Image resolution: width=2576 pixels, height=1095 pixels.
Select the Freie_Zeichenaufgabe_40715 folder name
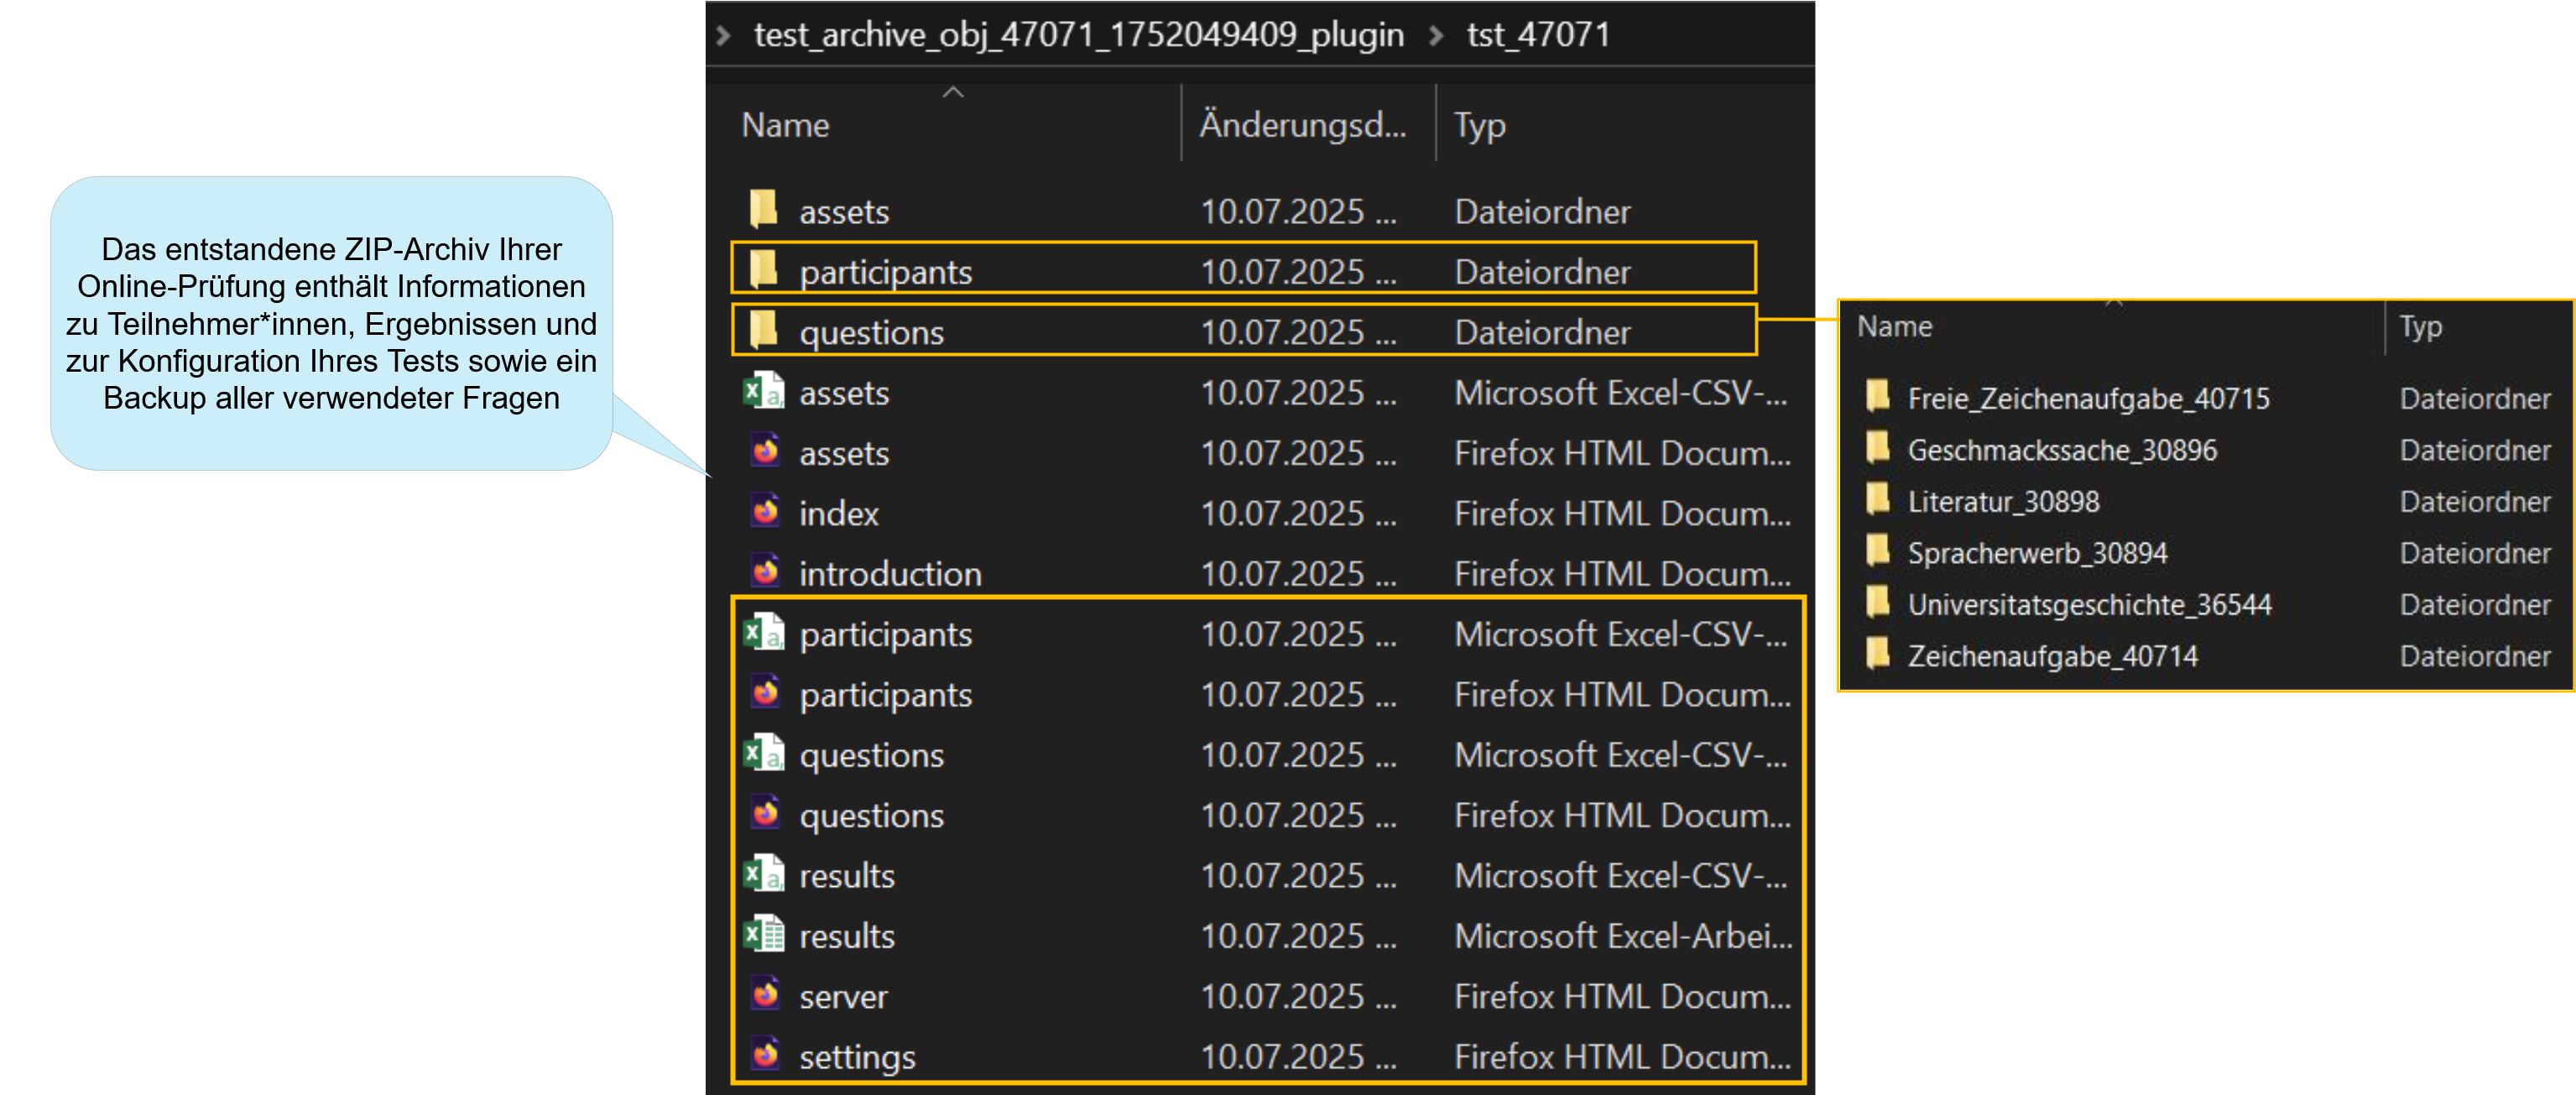2088,399
